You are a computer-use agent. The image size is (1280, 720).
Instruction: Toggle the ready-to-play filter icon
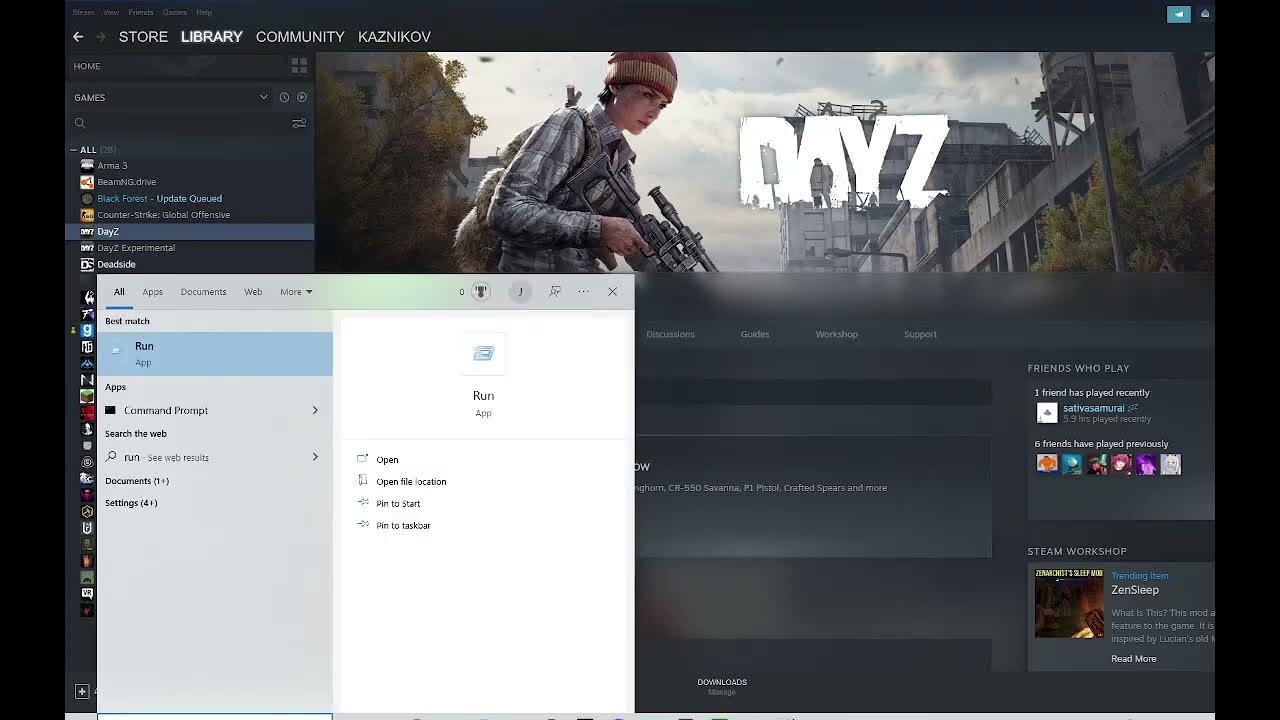click(302, 97)
